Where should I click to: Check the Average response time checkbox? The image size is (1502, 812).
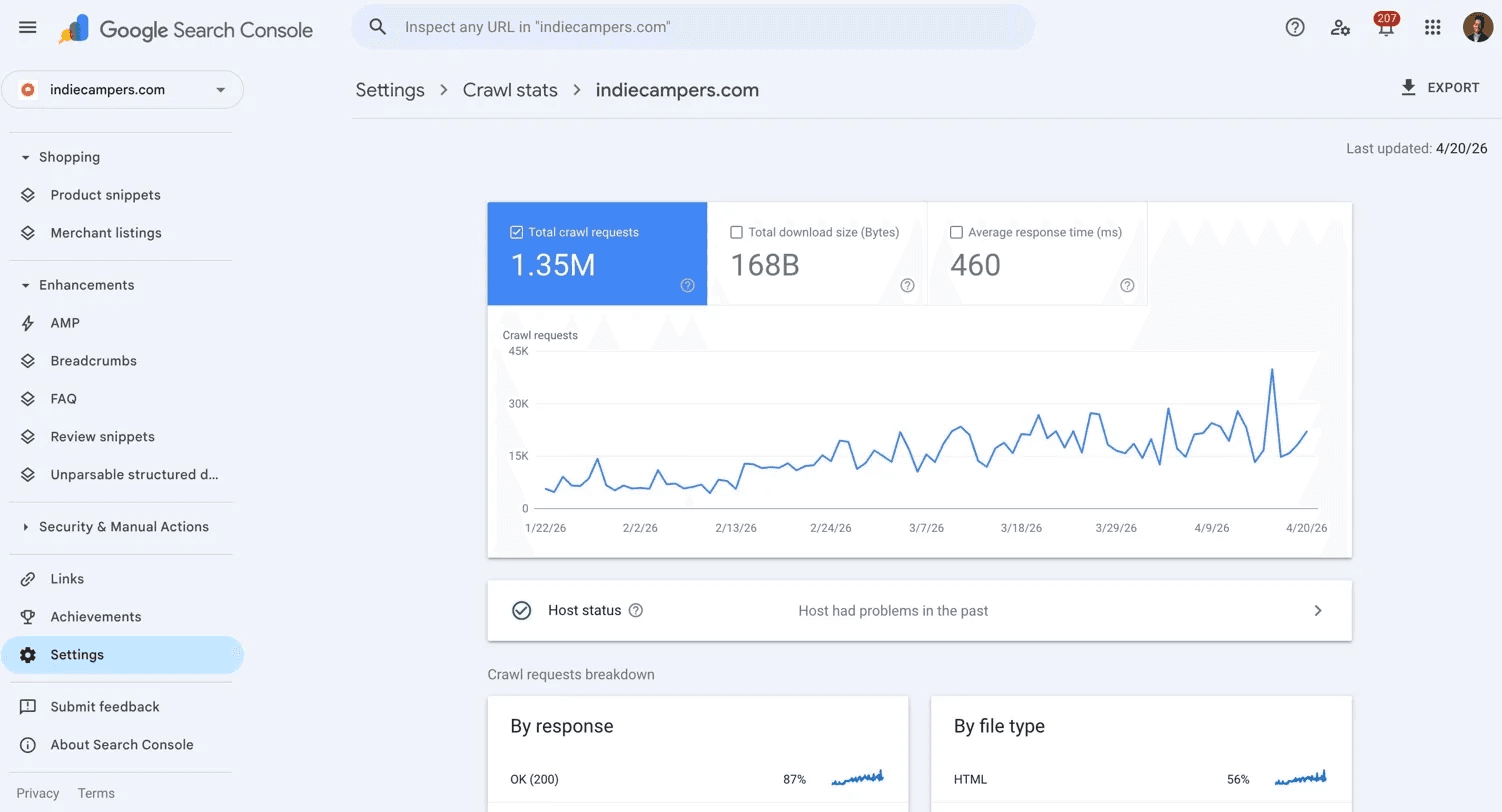pos(956,232)
